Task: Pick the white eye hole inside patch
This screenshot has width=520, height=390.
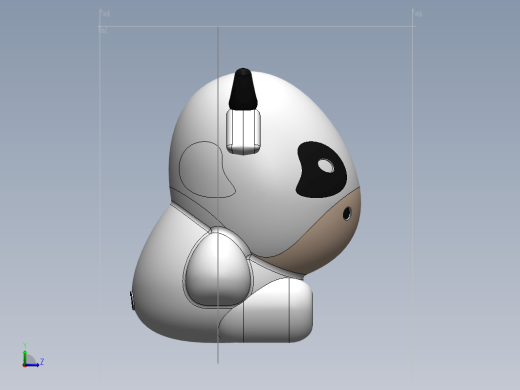Action: click(x=326, y=166)
